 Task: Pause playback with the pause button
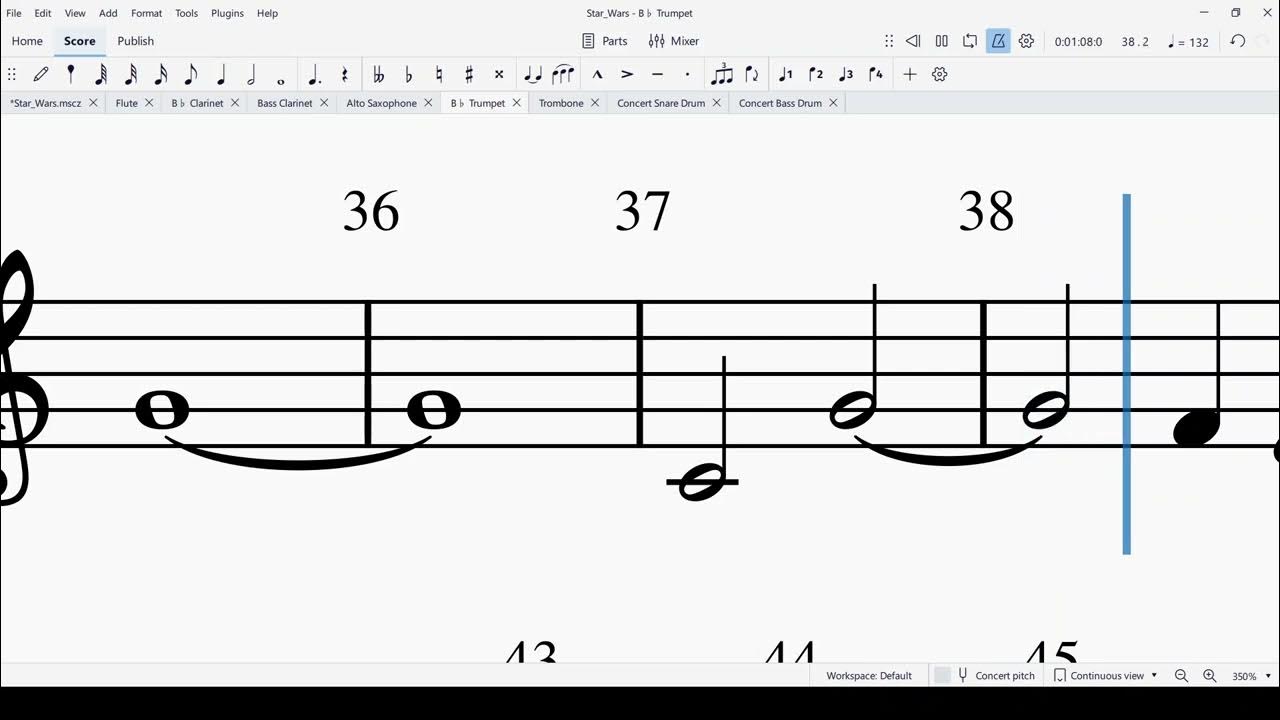(941, 41)
